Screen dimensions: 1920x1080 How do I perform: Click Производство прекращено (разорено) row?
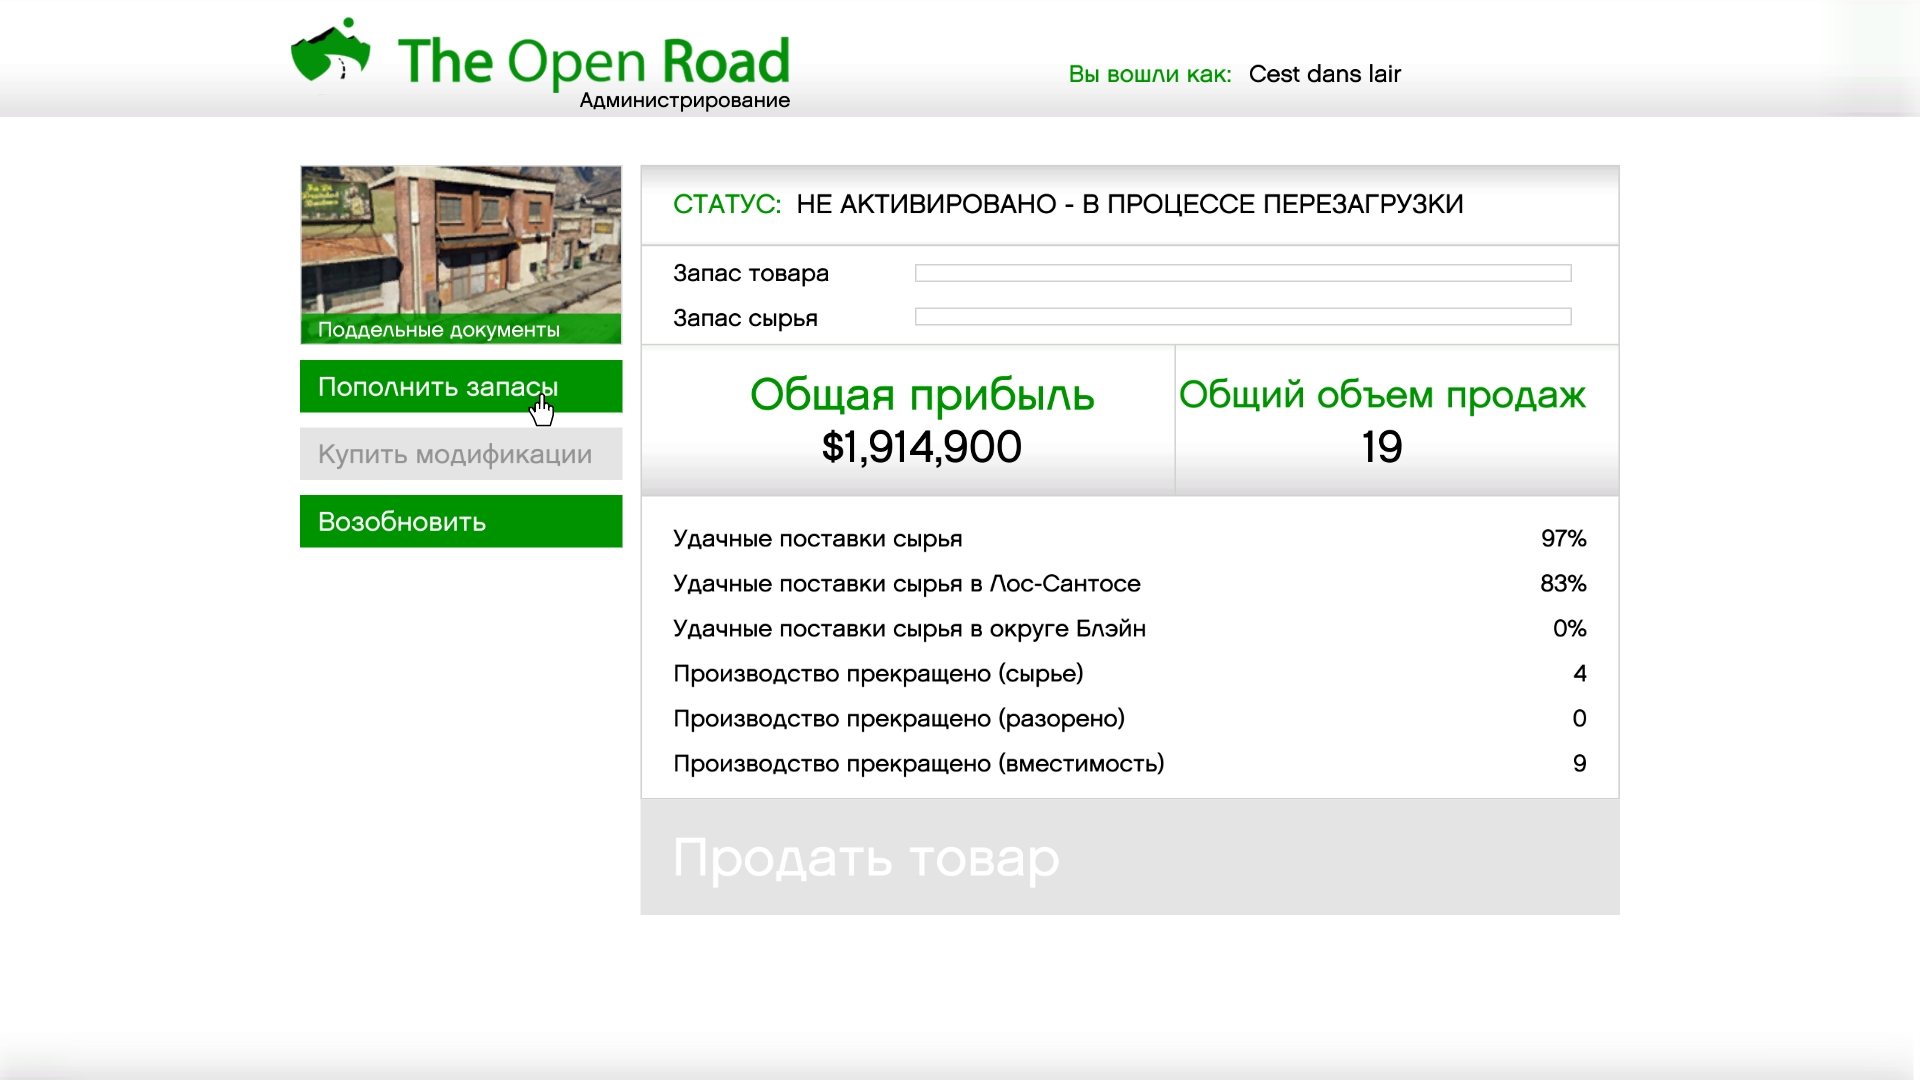(x=1128, y=719)
